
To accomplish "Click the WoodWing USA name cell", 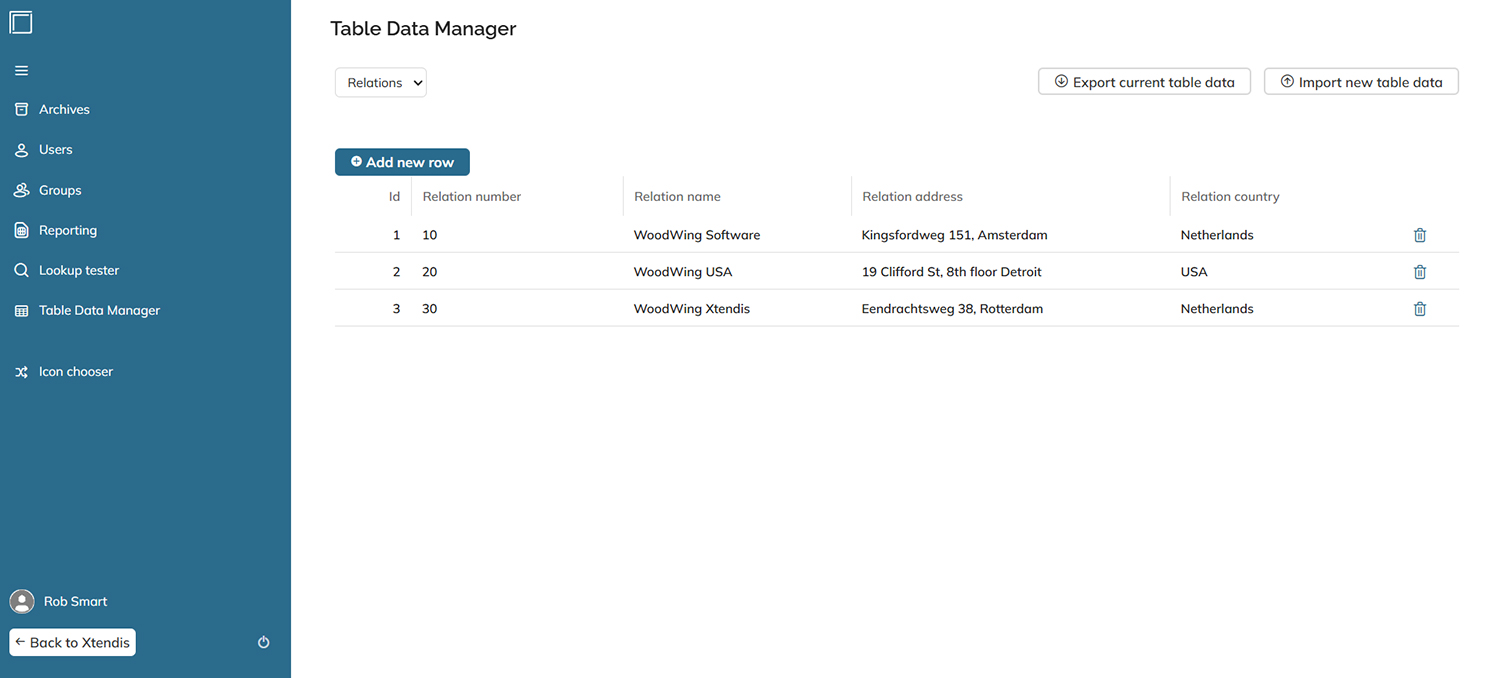I will pos(683,272).
